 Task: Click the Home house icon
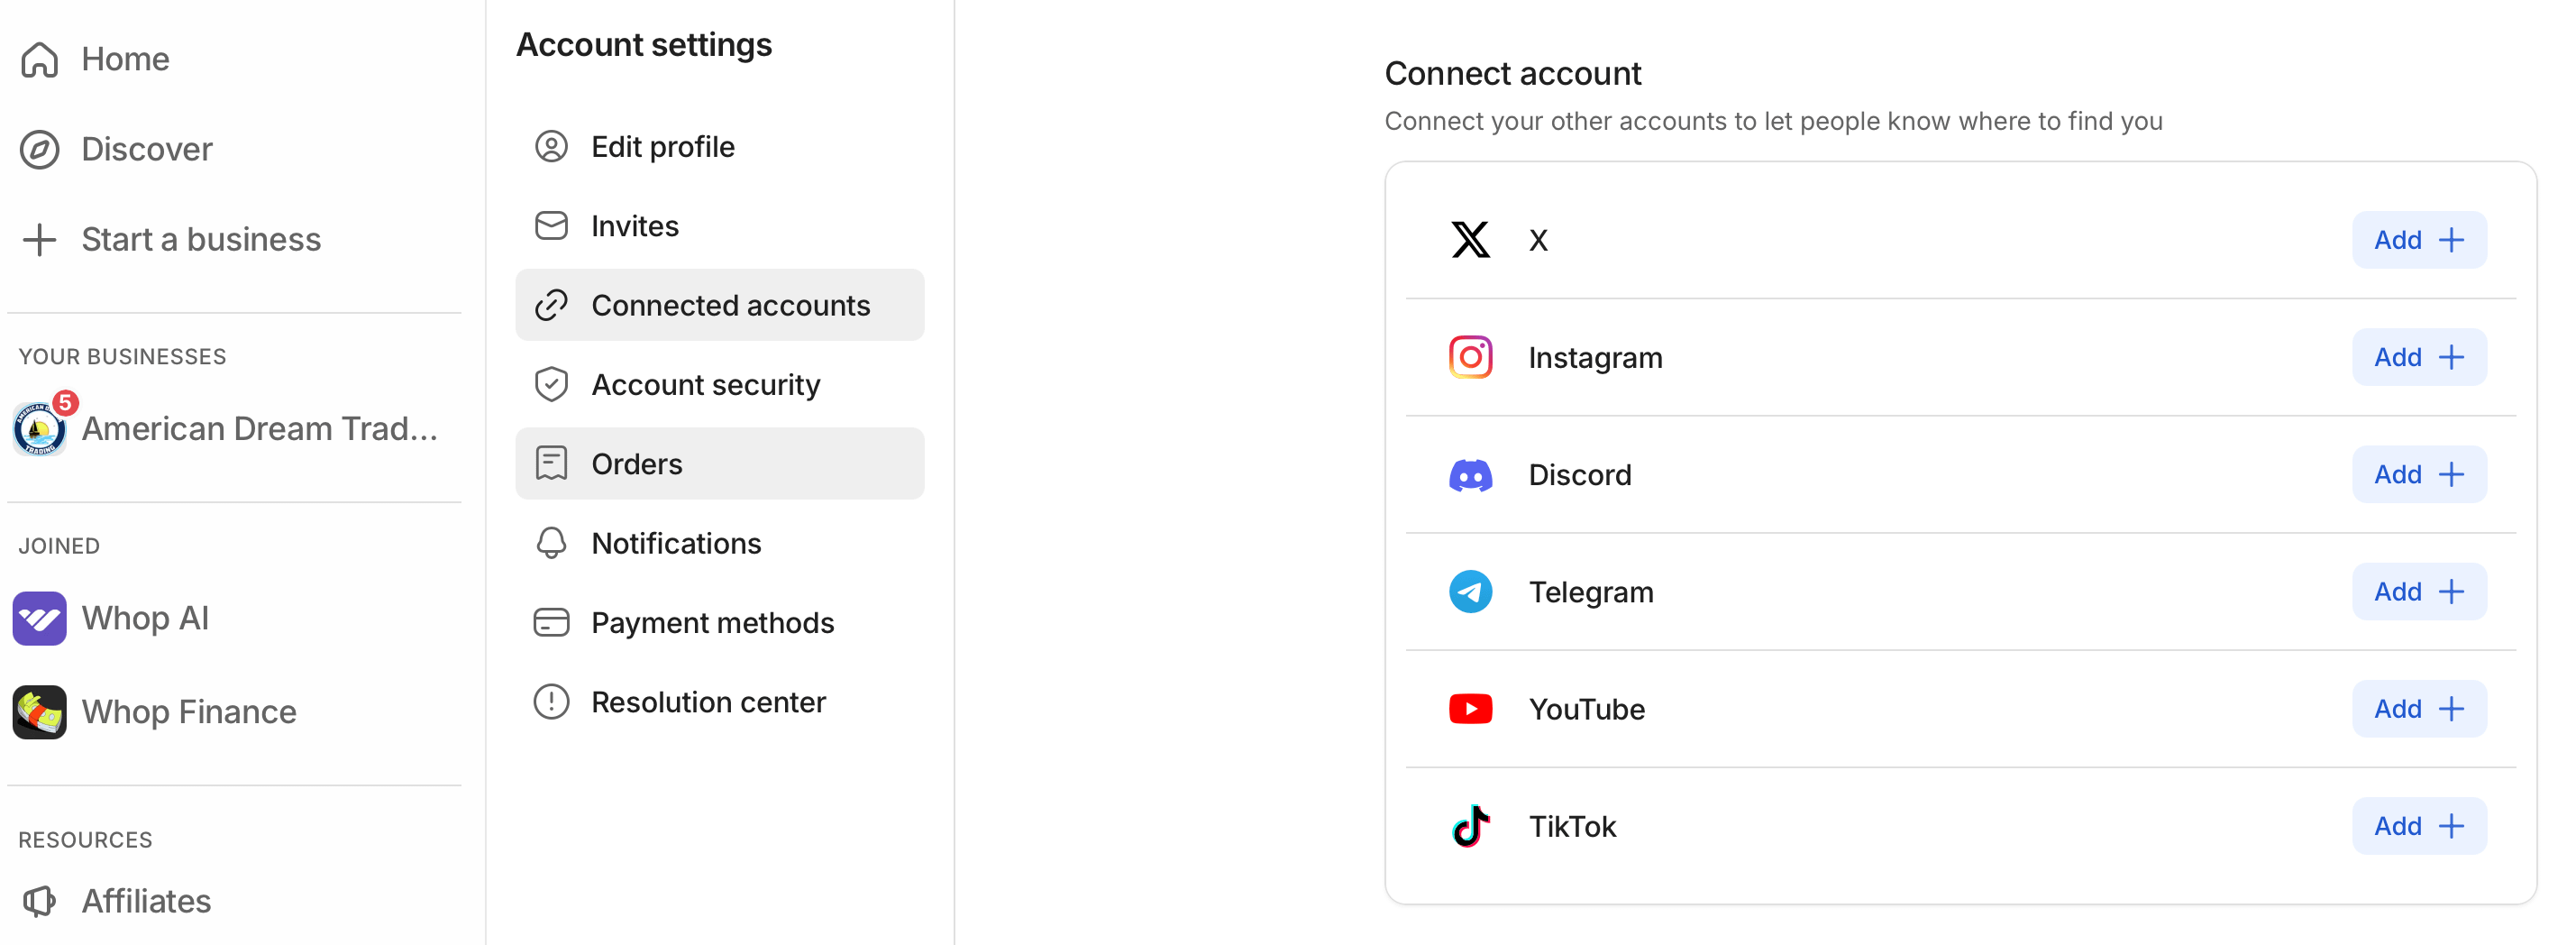[40, 59]
